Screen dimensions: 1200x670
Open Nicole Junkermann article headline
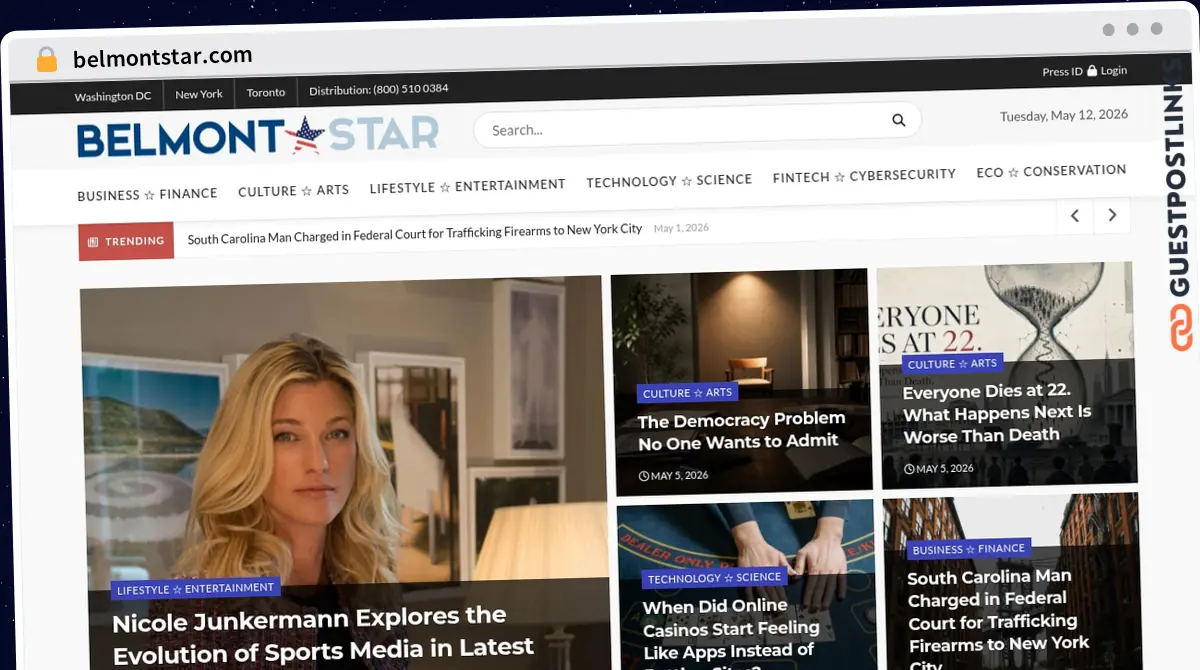pos(322,635)
